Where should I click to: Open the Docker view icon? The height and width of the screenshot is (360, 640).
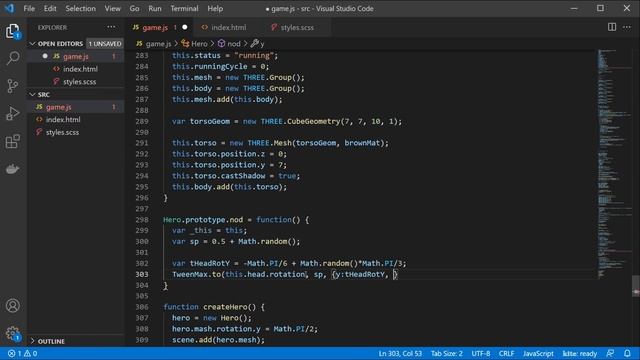click(x=13, y=169)
